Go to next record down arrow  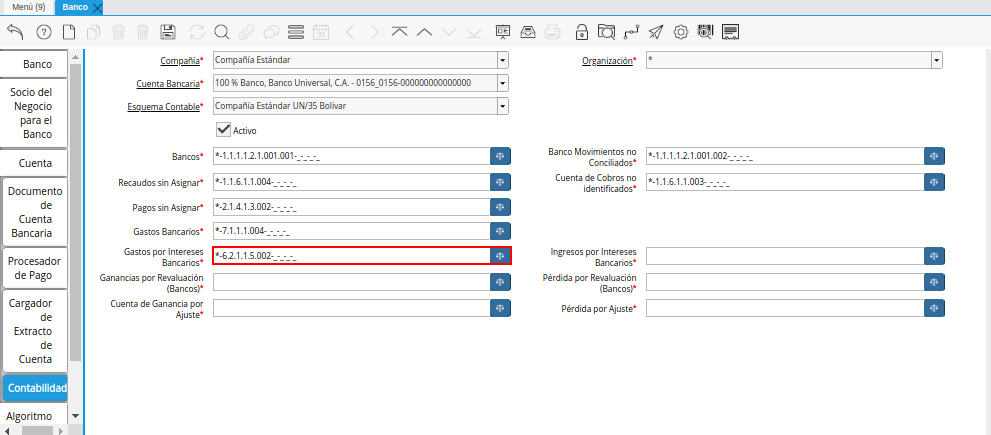tap(449, 32)
